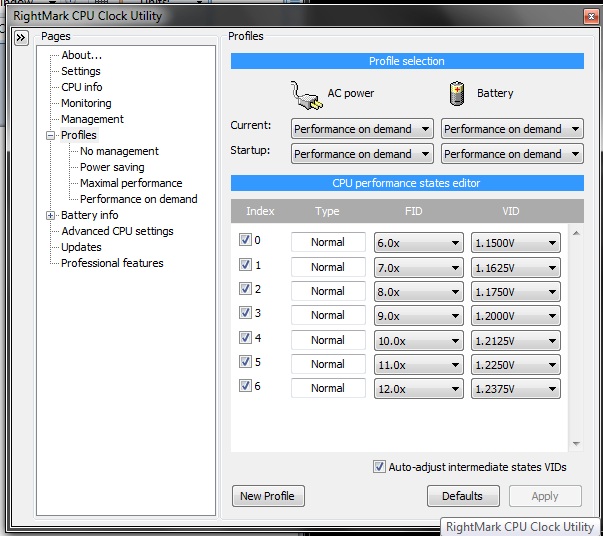Expand the Battery info tree node
The image size is (603, 536).
[x=50, y=215]
